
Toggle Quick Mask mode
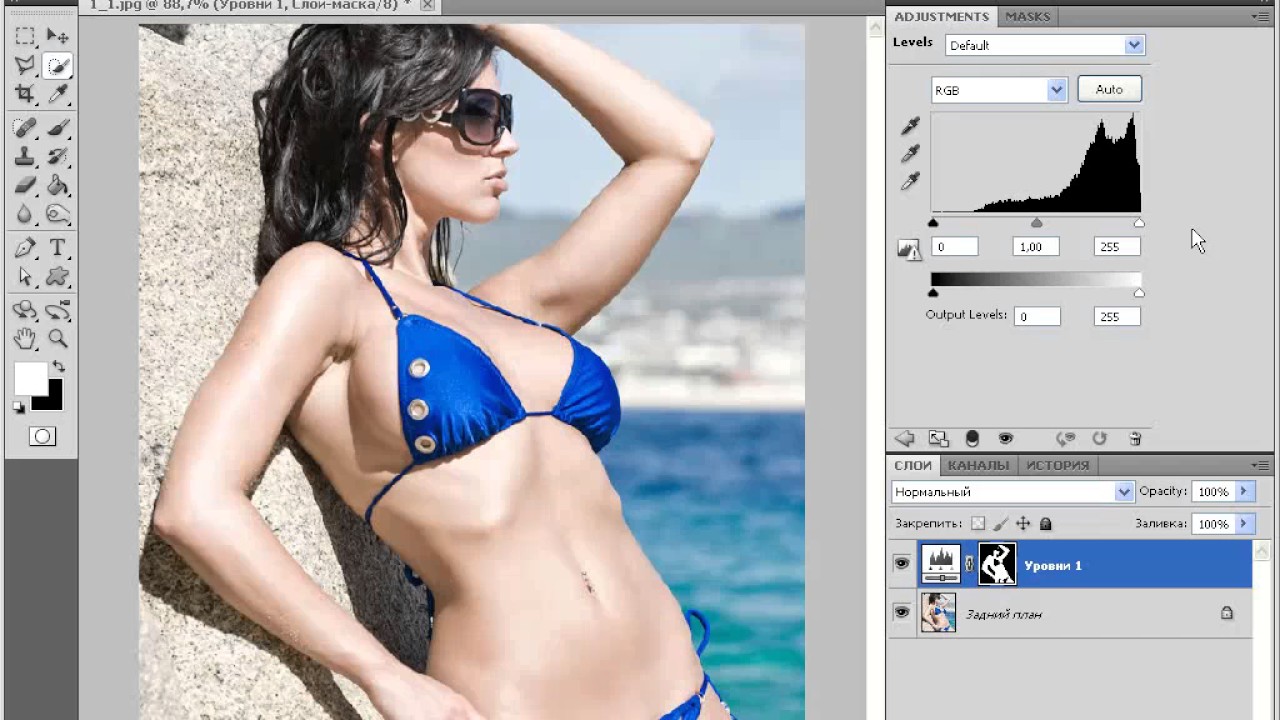coord(41,436)
